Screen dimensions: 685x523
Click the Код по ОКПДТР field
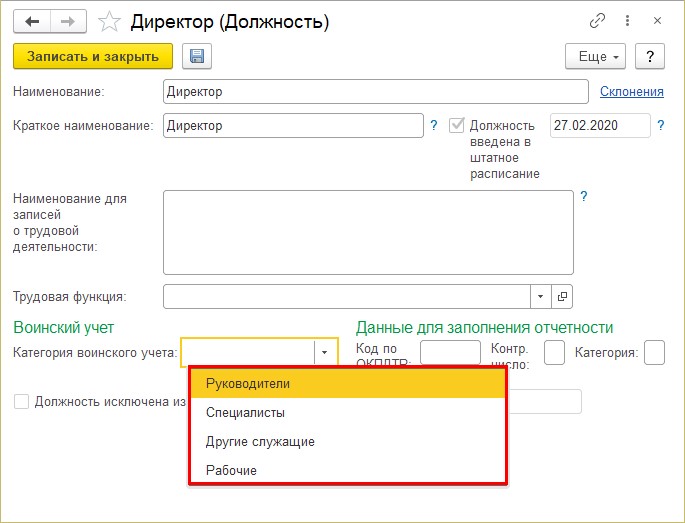tap(450, 353)
